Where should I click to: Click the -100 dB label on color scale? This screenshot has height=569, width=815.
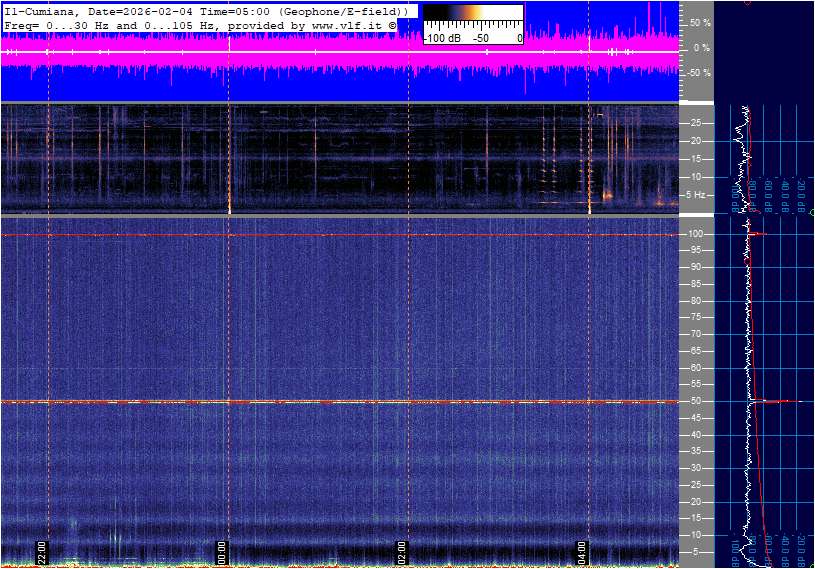(441, 38)
